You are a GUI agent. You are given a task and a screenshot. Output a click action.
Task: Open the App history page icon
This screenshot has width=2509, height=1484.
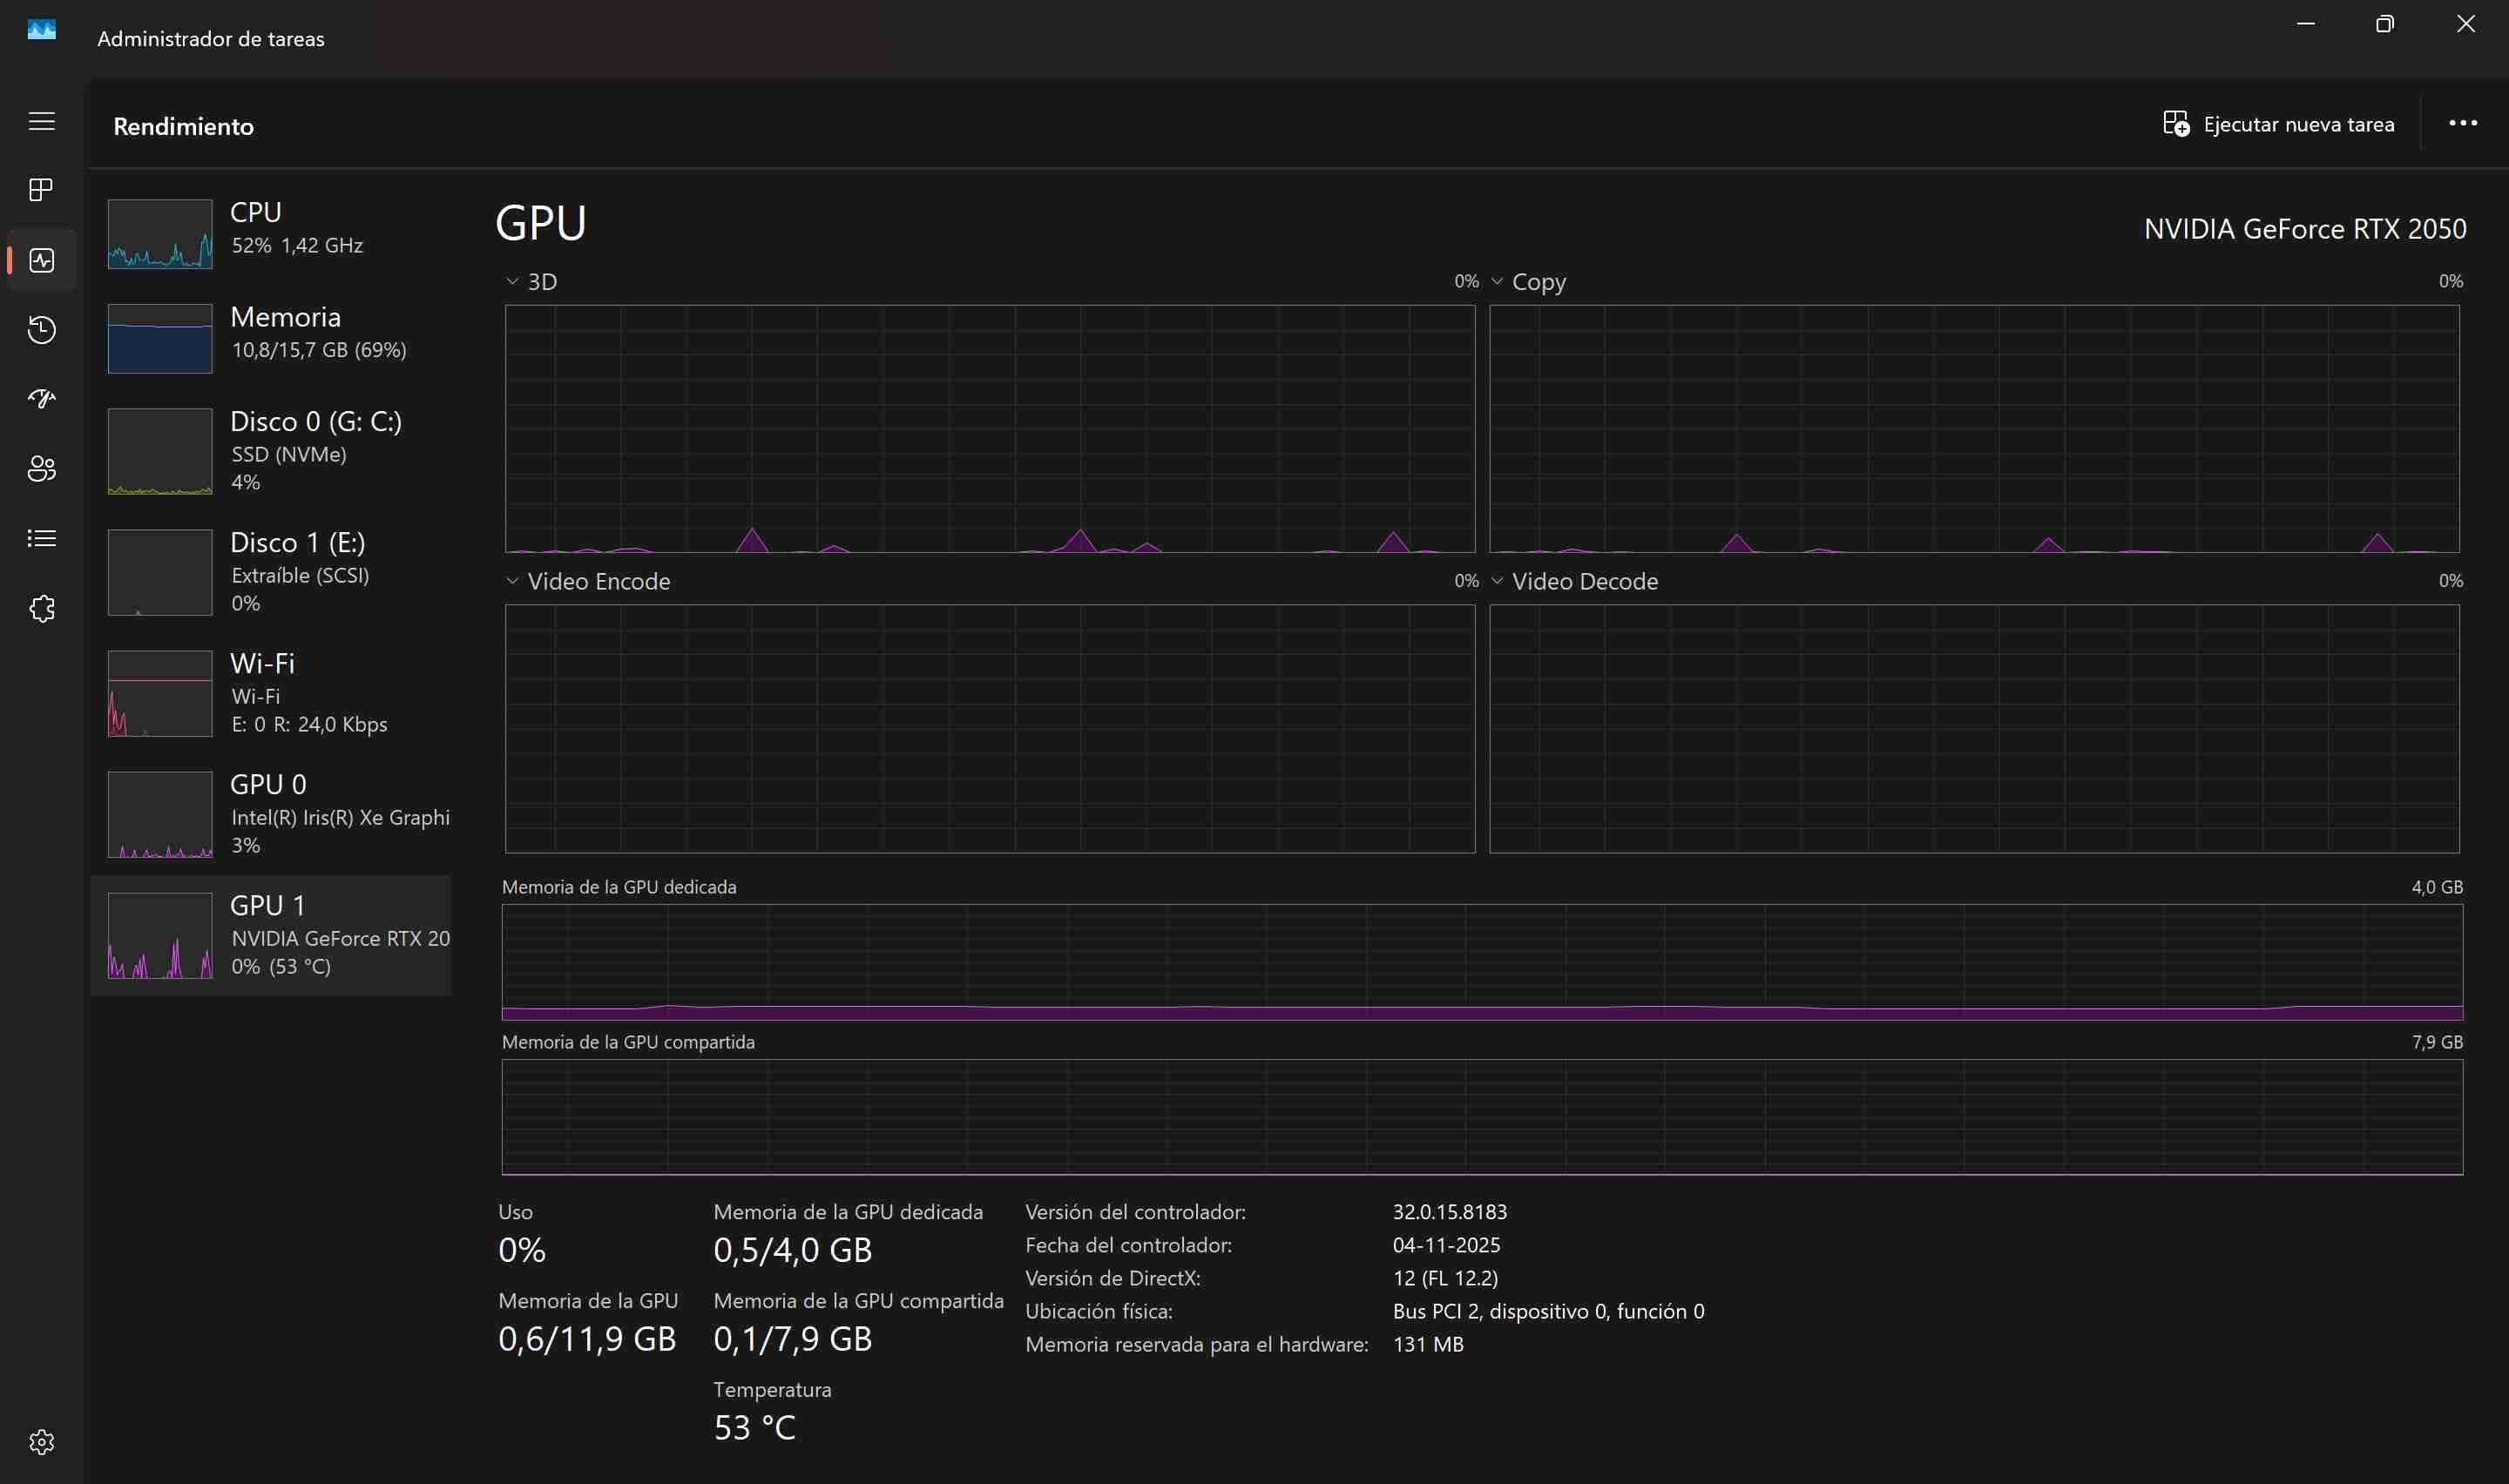pos(41,329)
